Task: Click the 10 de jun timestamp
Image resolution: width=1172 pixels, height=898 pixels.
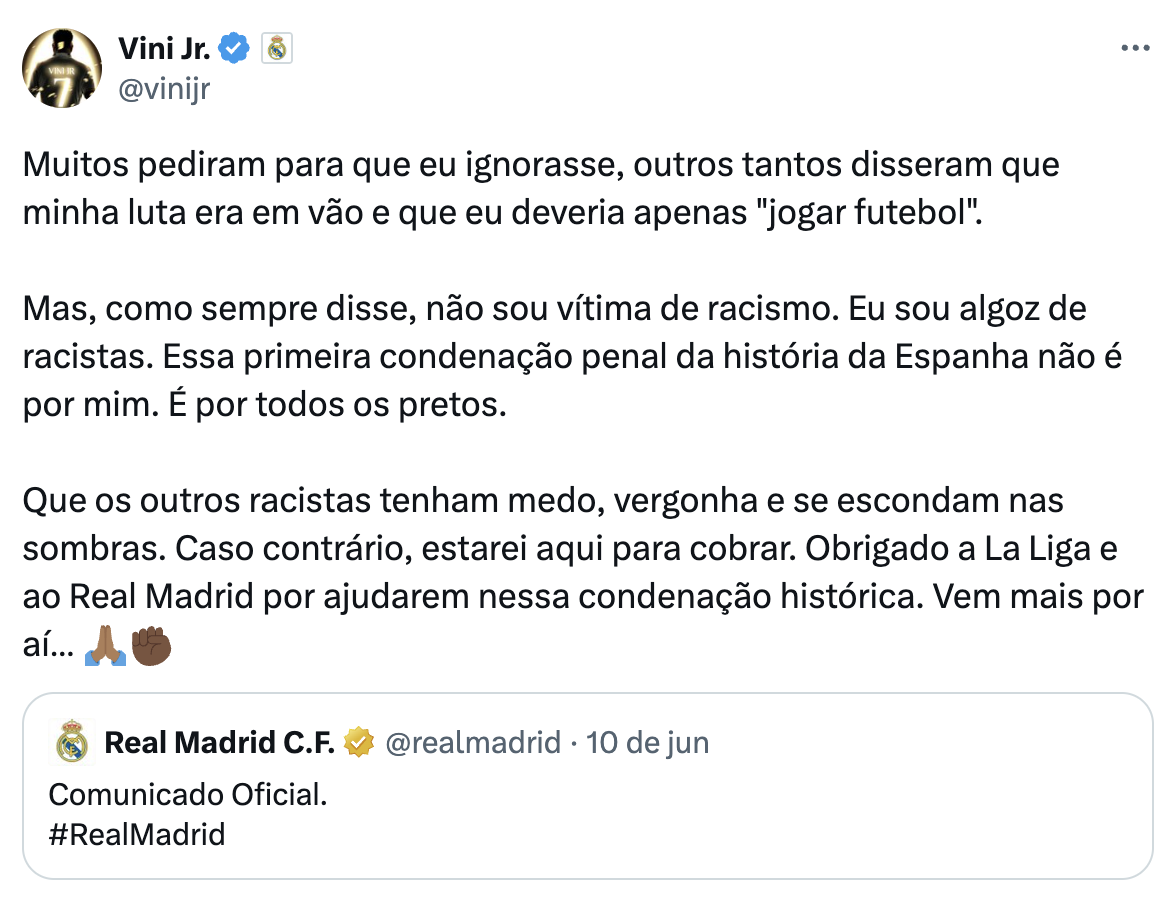Action: 647,742
